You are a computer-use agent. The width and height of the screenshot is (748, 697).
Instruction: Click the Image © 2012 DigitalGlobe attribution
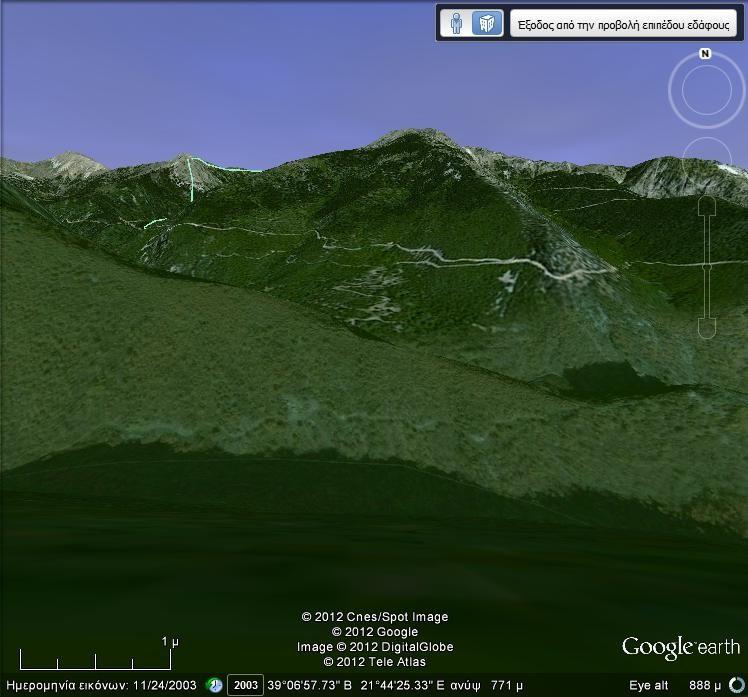[x=375, y=647]
